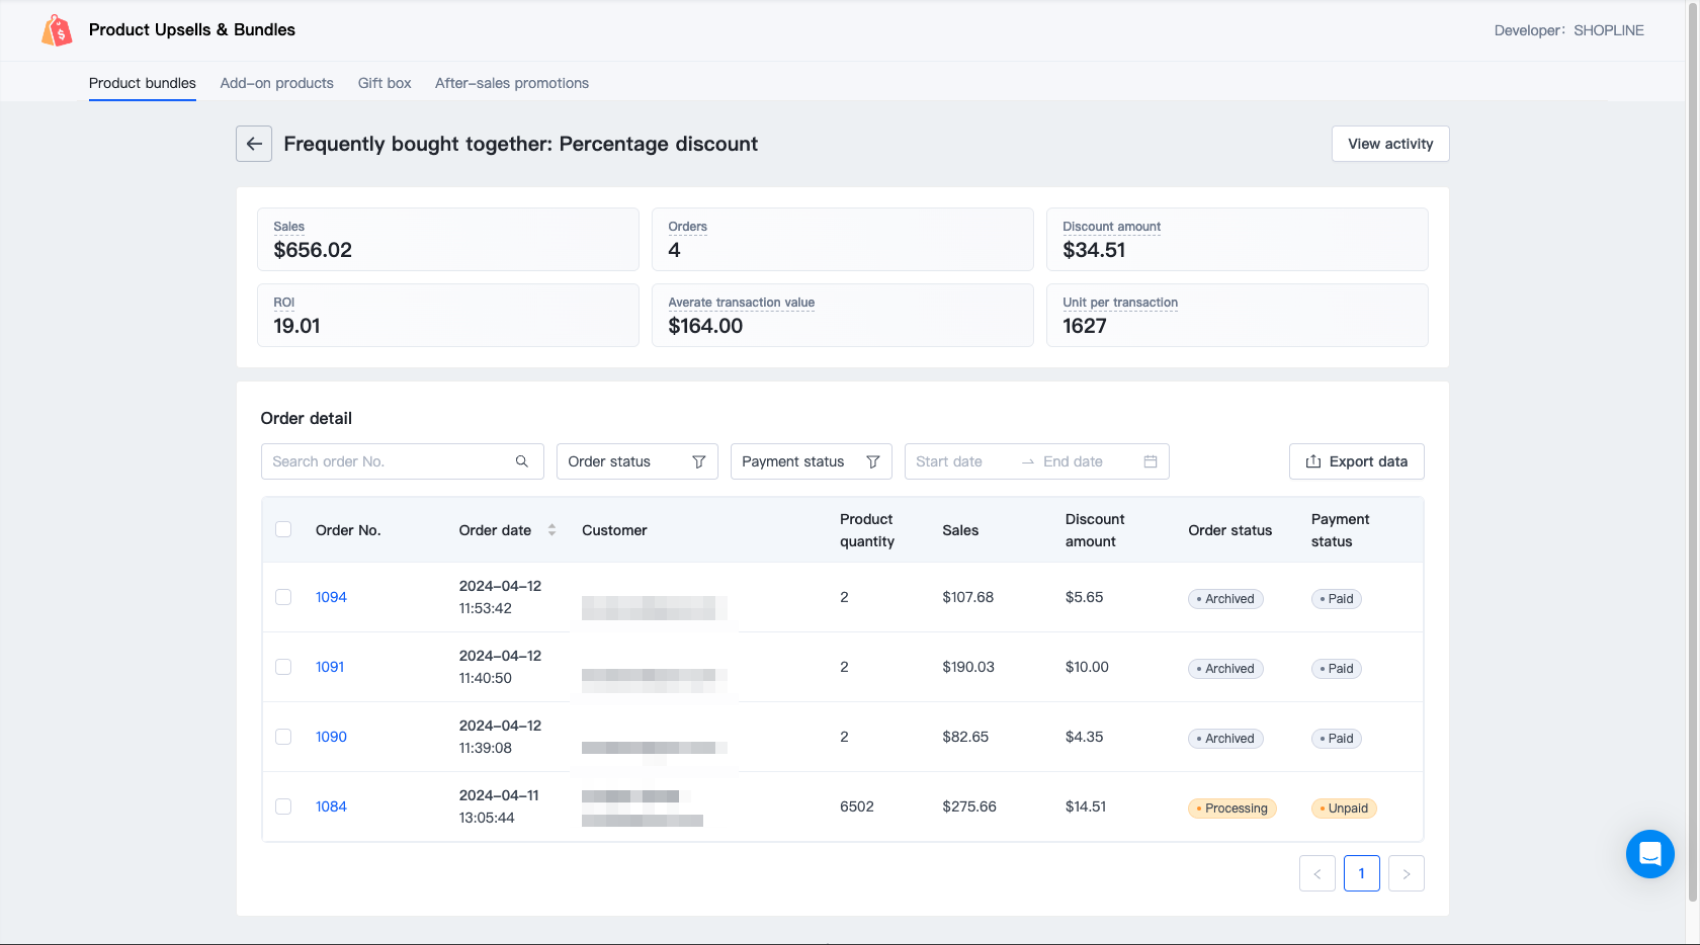Go to previous page arrow

(1317, 874)
